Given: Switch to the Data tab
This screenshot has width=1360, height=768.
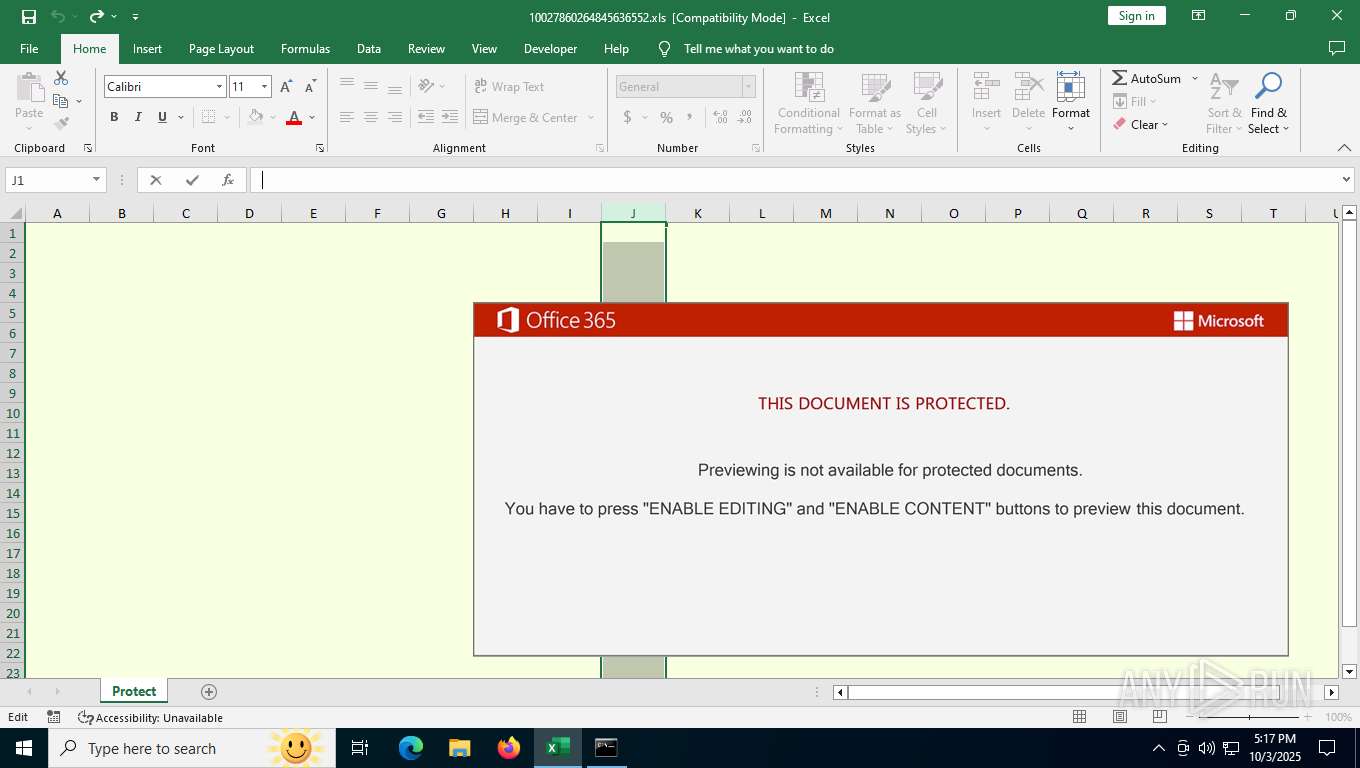Looking at the screenshot, I should [x=369, y=48].
